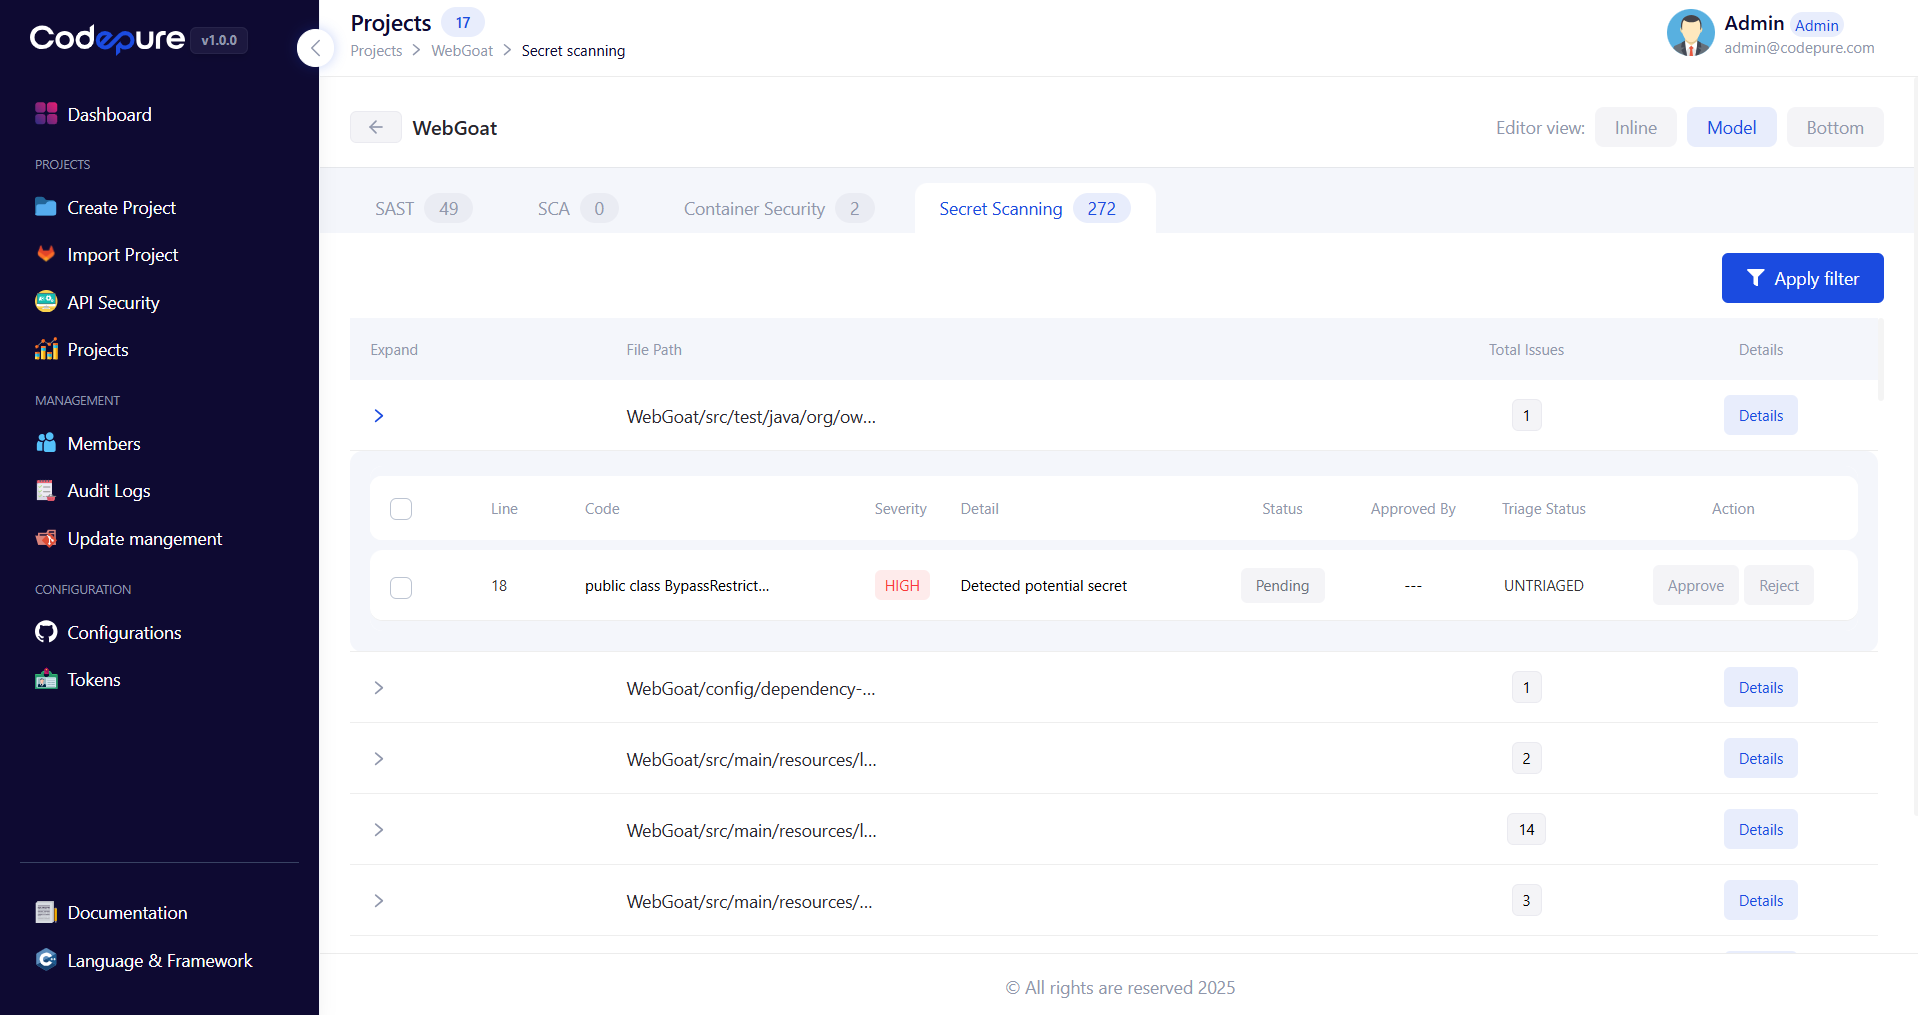Click the funnel icon in Apply filter

(x=1755, y=278)
